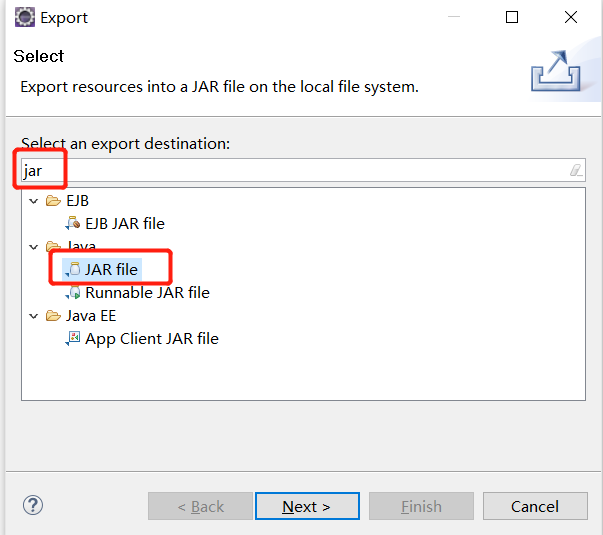
Task: Open help via question mark icon
Action: (x=33, y=505)
